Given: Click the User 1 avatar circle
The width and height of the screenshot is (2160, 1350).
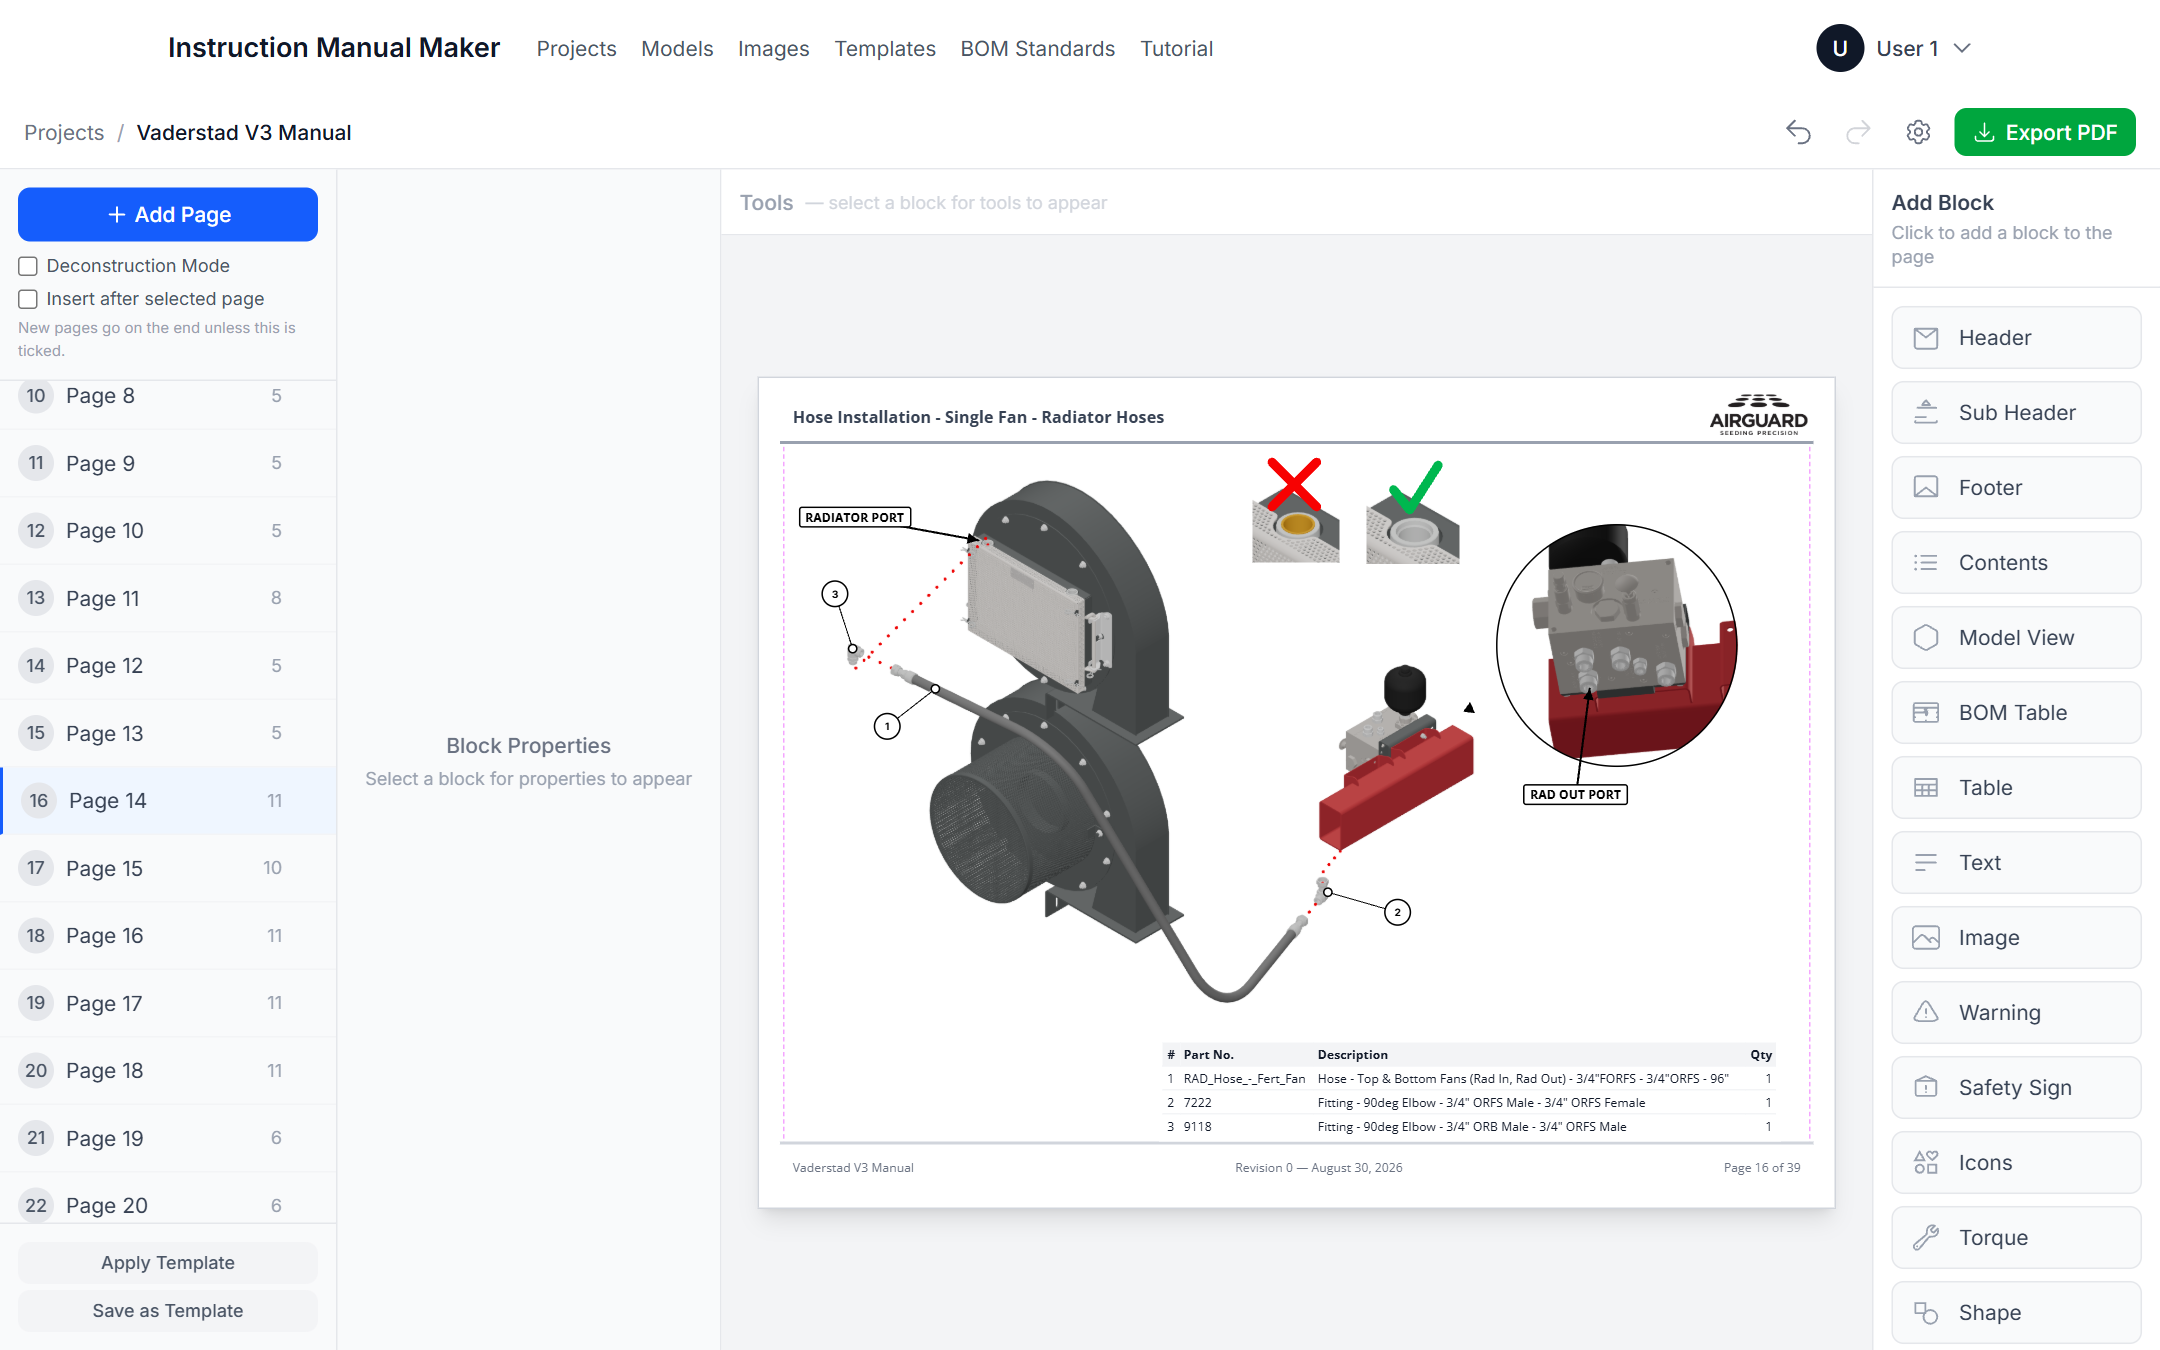Looking at the screenshot, I should pyautogui.click(x=1840, y=48).
